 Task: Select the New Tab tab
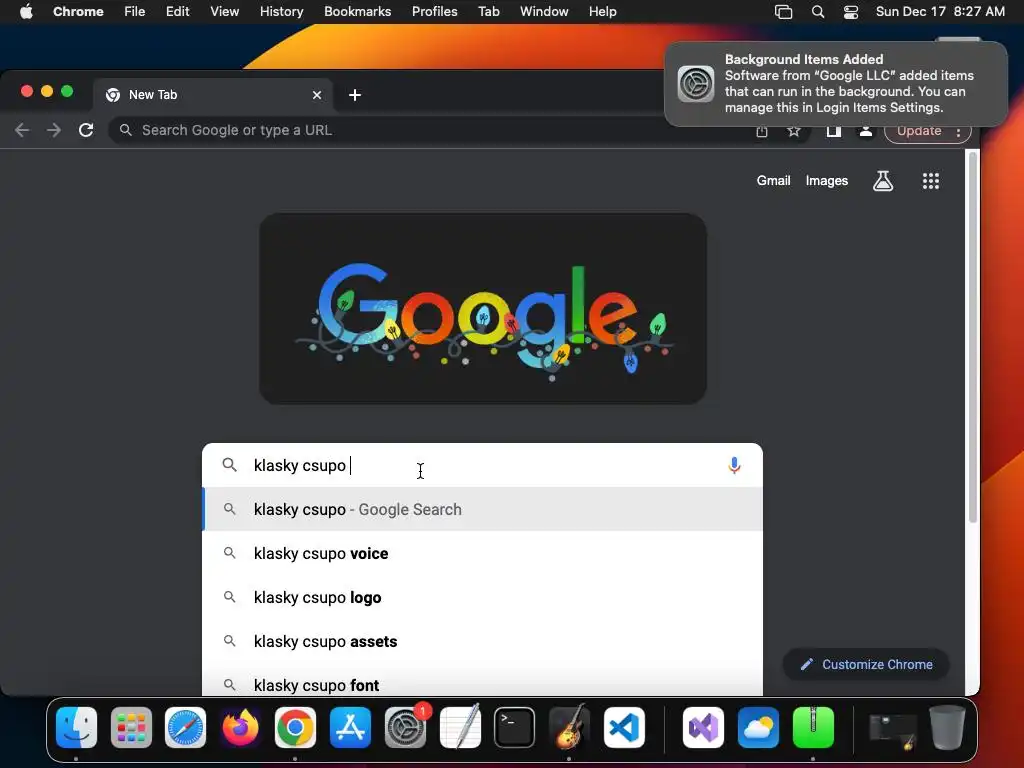(212, 95)
